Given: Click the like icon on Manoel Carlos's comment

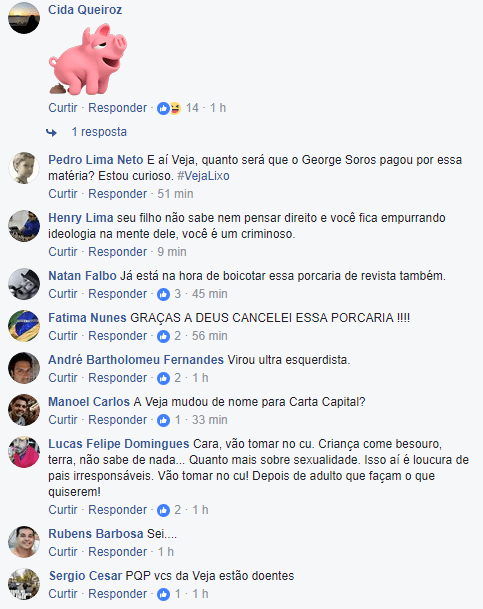Looking at the screenshot, I should pyautogui.click(x=163, y=420).
